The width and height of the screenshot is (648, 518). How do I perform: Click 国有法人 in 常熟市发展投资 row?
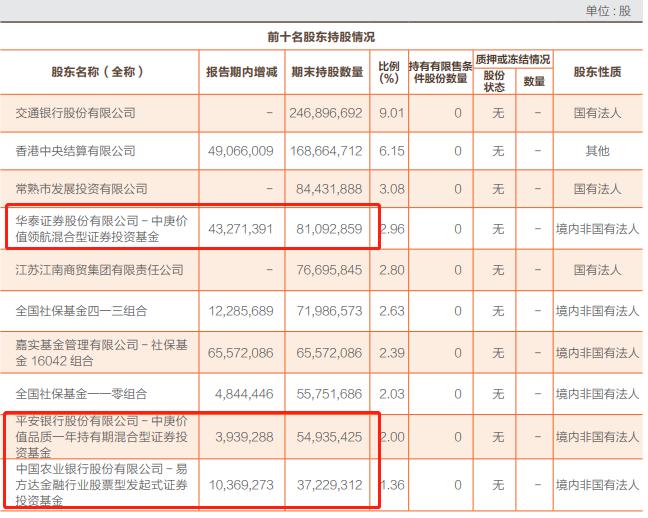(597, 189)
